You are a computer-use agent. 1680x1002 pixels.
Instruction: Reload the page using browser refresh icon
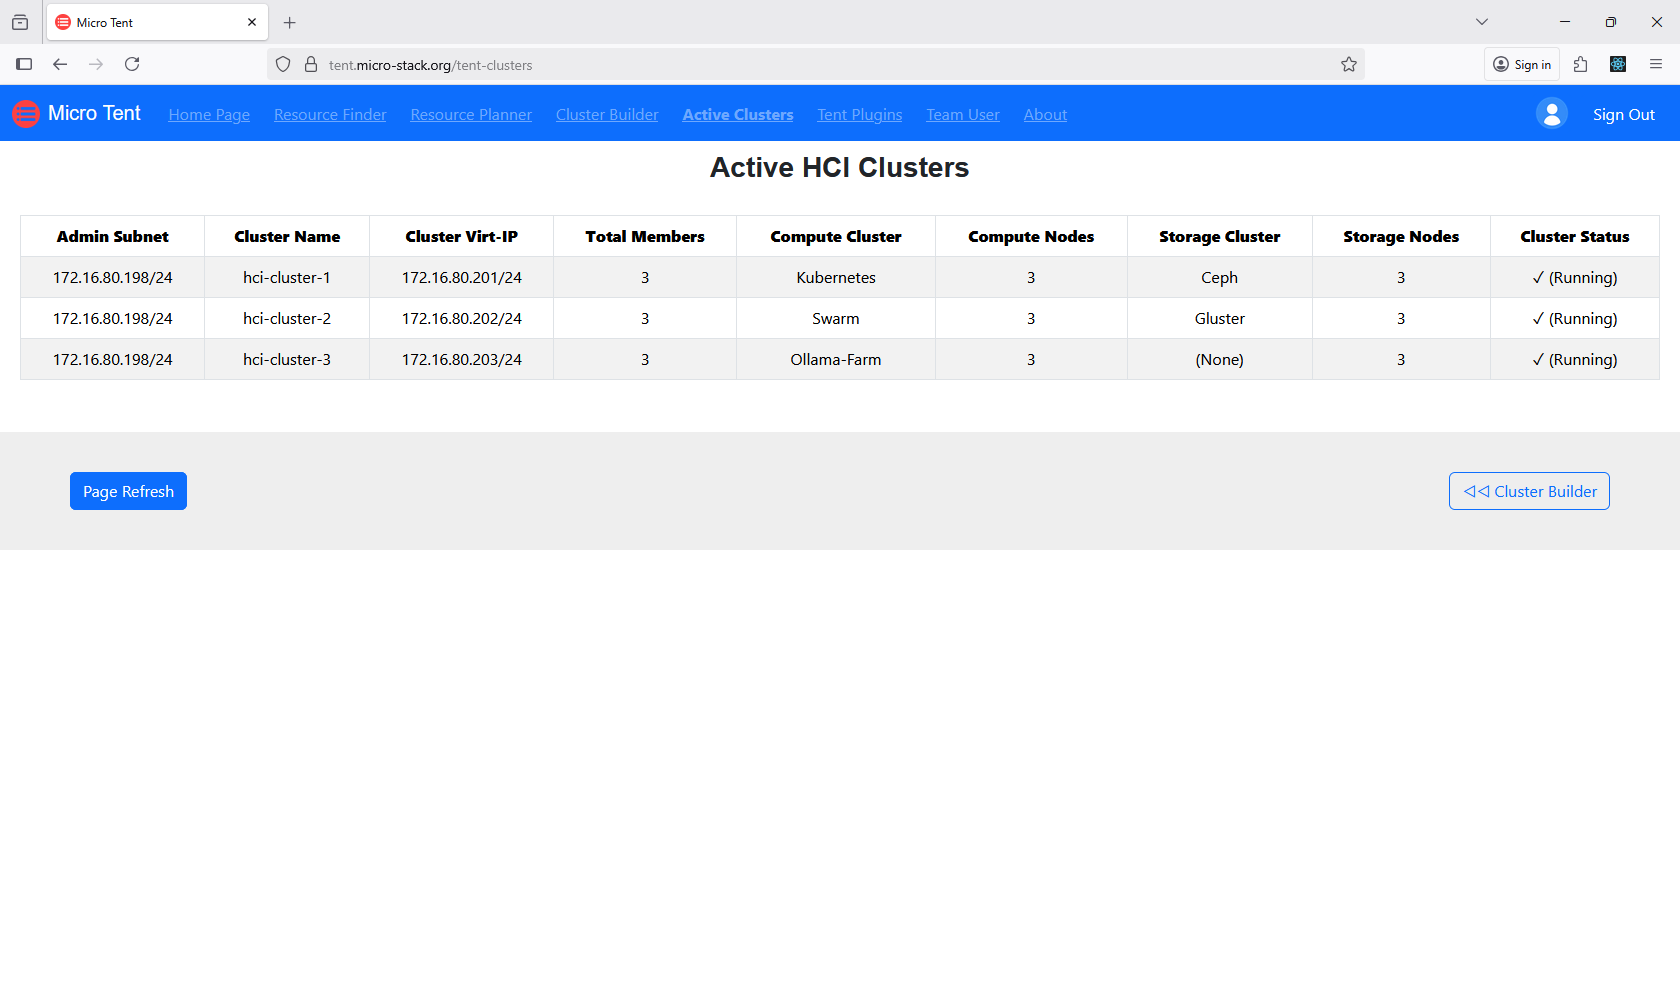[132, 65]
